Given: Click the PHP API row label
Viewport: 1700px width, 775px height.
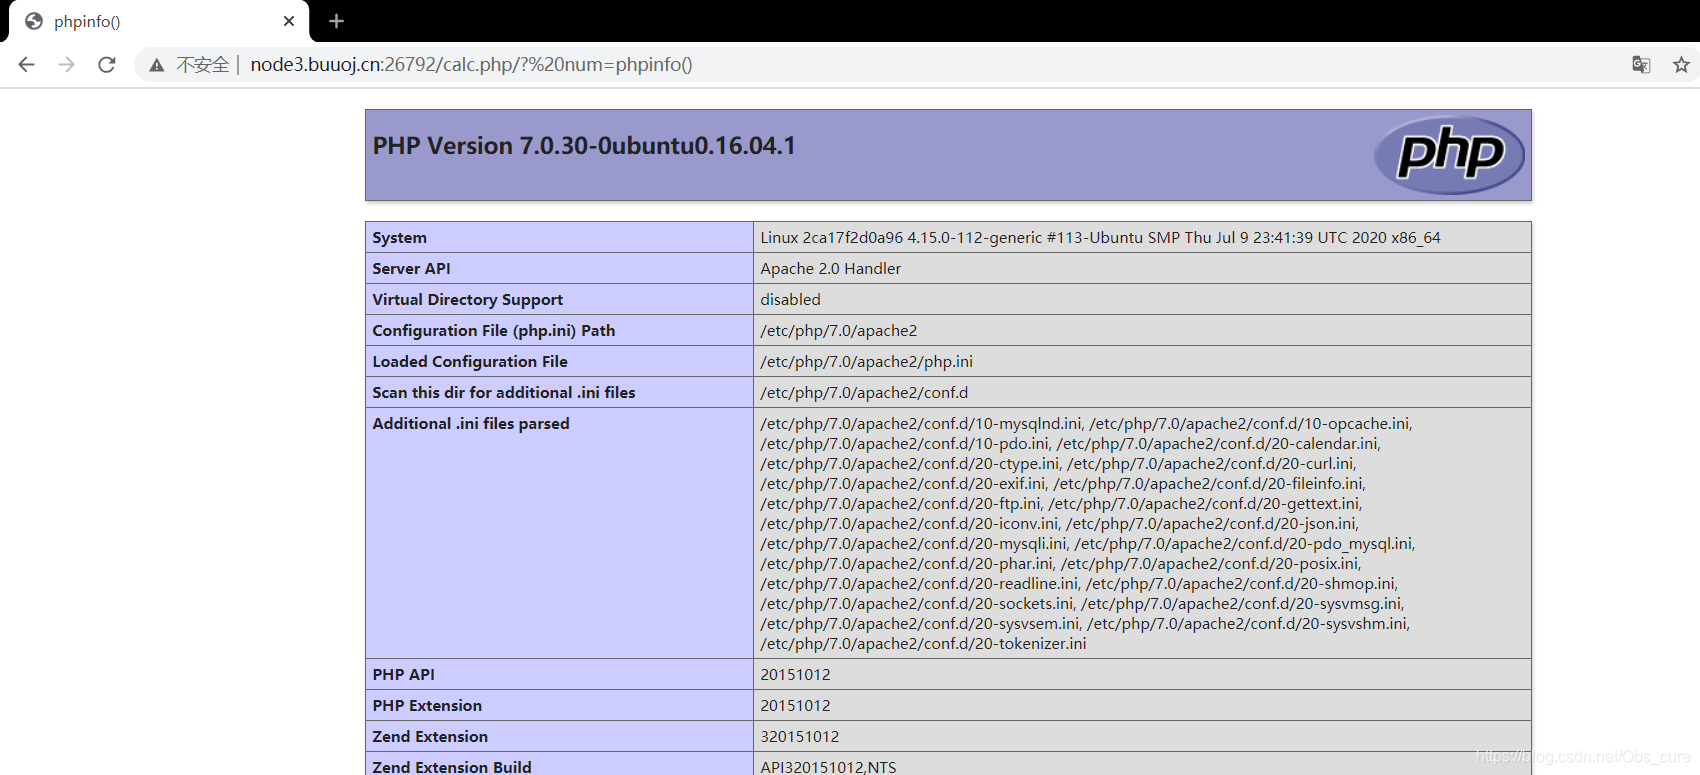Looking at the screenshot, I should click(404, 675).
